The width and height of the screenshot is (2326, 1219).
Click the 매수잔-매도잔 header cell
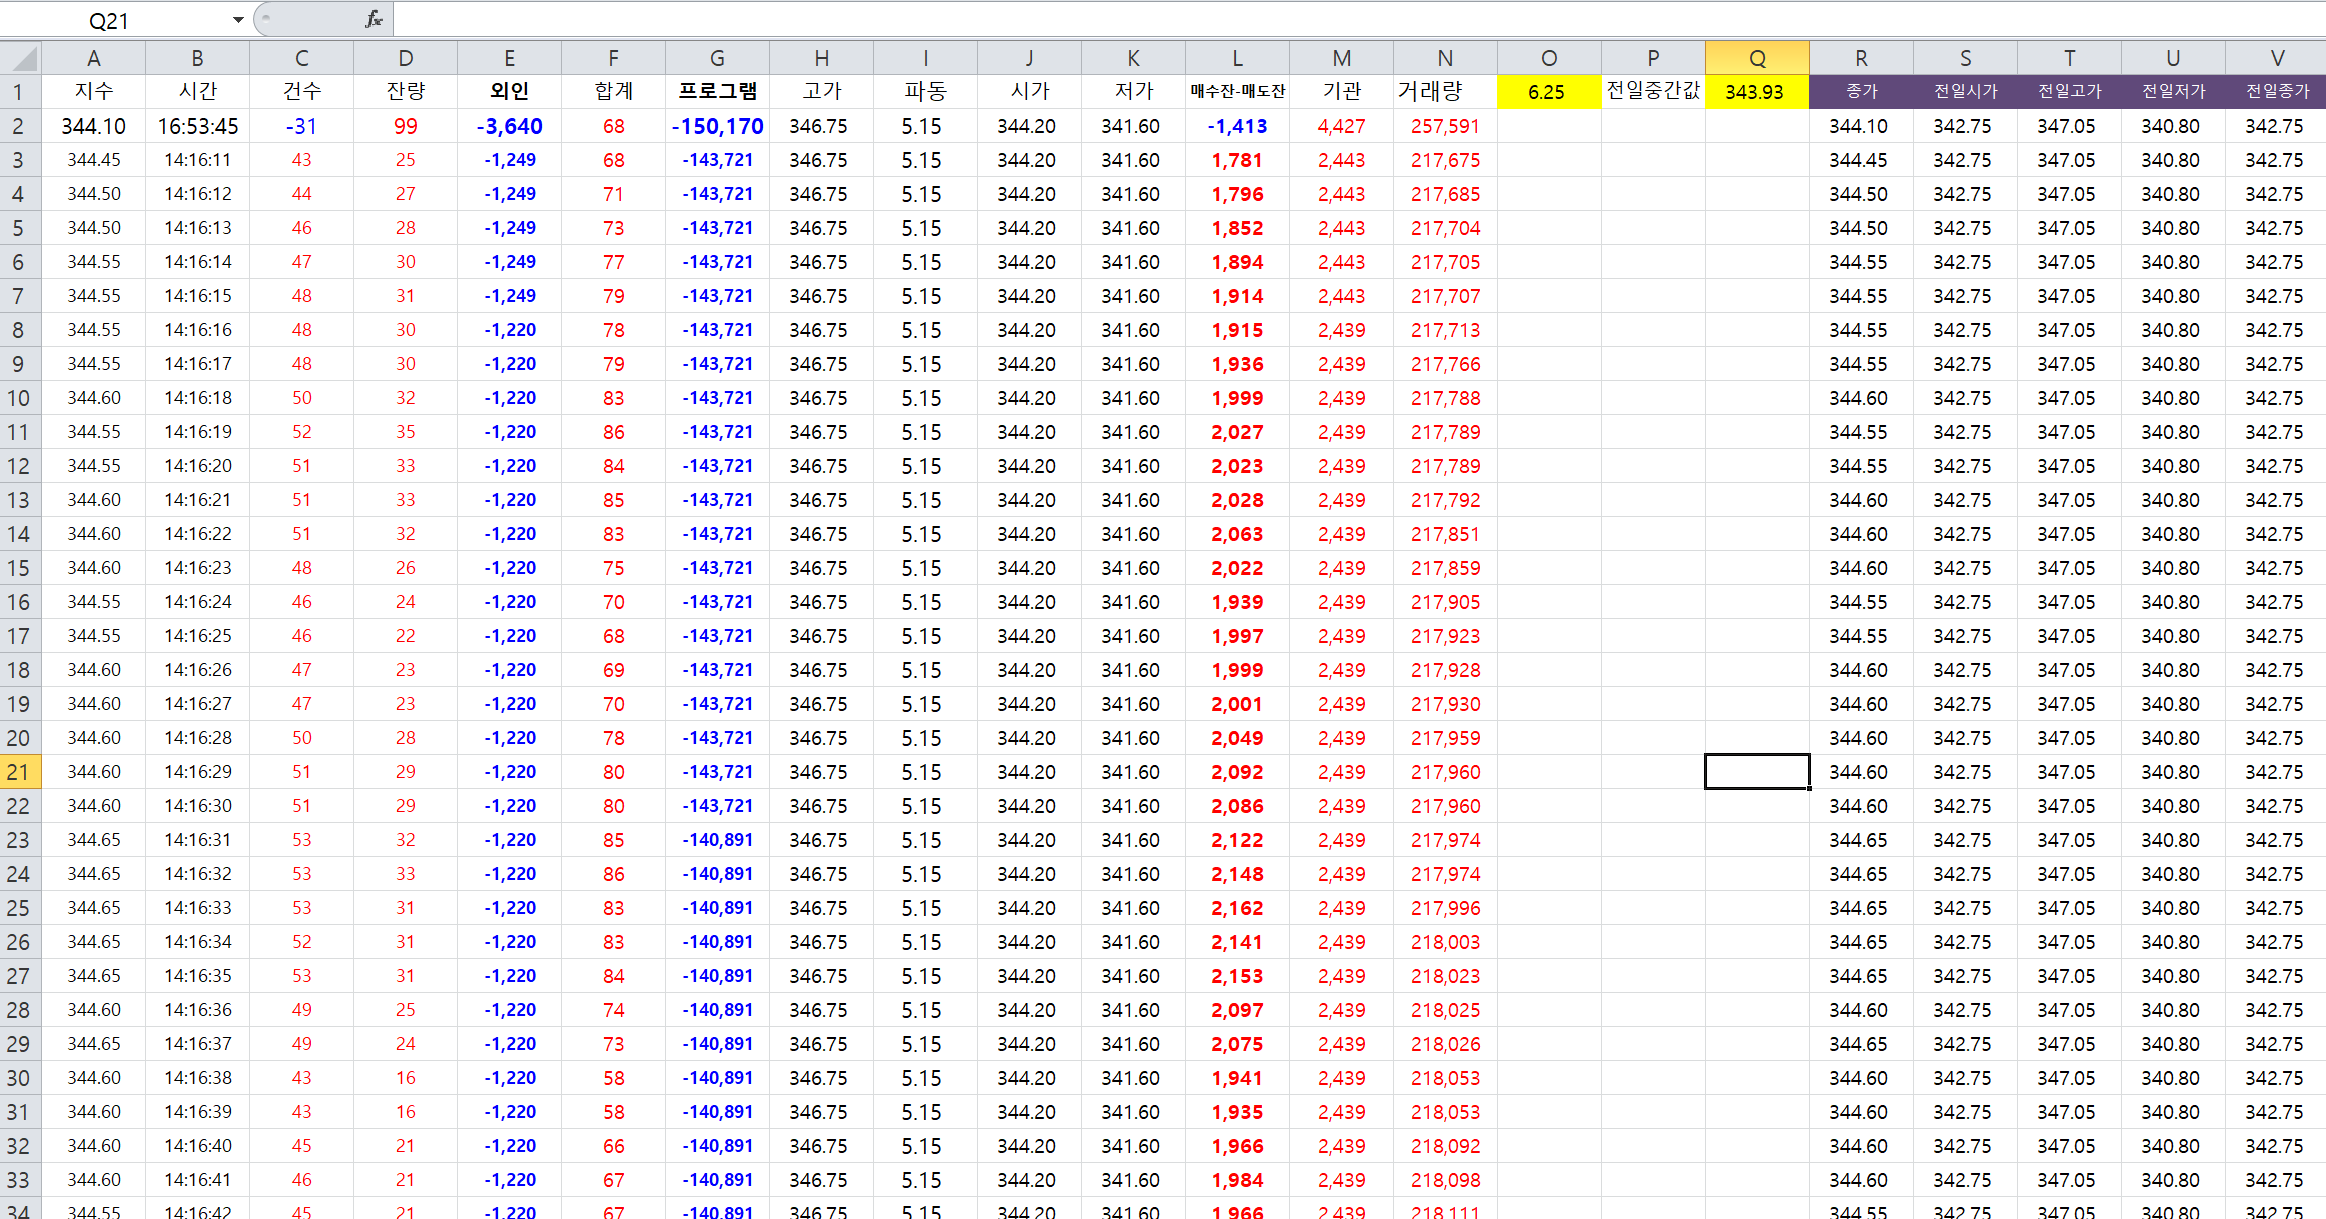click(x=1237, y=91)
